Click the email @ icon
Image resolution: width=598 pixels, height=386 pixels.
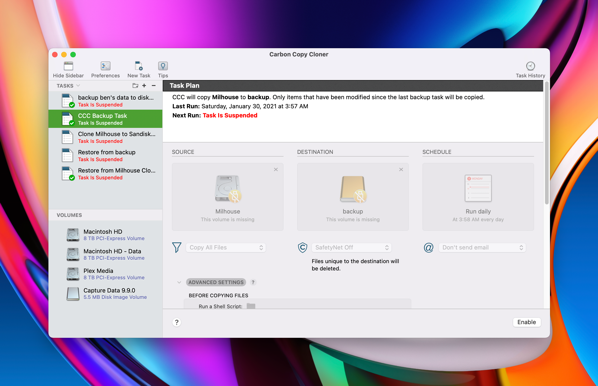click(428, 248)
